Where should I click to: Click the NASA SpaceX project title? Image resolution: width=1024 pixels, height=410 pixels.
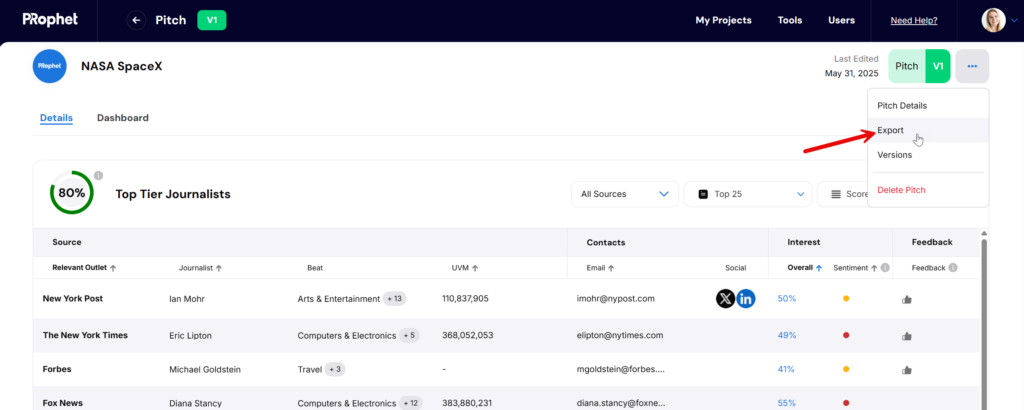coord(122,66)
